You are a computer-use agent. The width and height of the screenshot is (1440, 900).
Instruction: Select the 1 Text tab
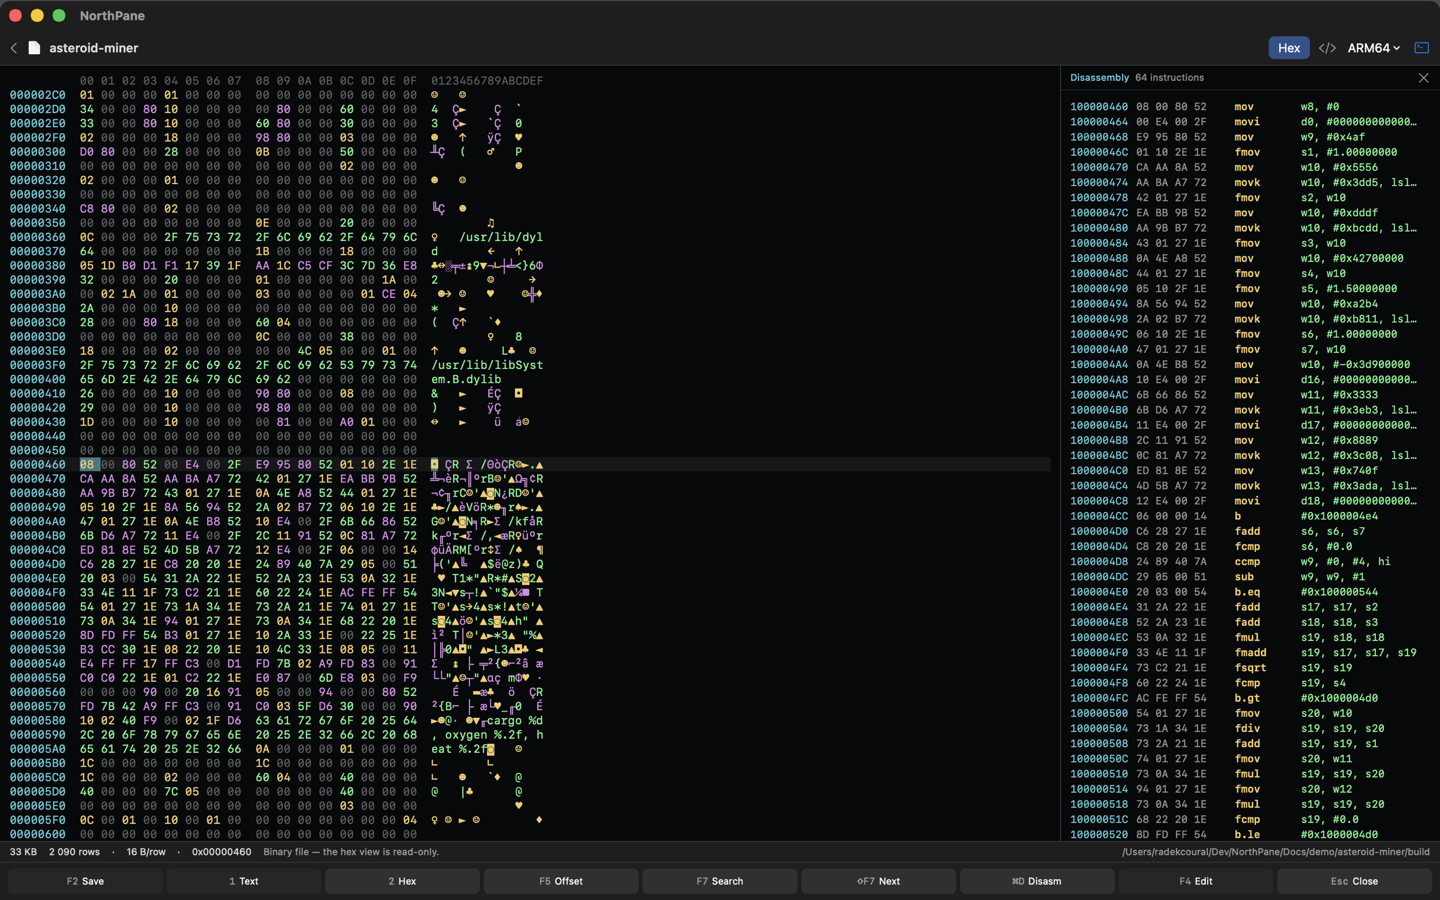244,881
